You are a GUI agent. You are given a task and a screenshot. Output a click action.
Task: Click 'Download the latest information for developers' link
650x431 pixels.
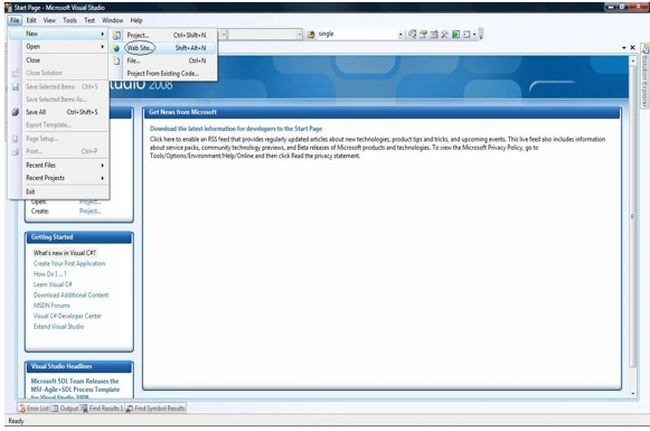pyautogui.click(x=236, y=129)
